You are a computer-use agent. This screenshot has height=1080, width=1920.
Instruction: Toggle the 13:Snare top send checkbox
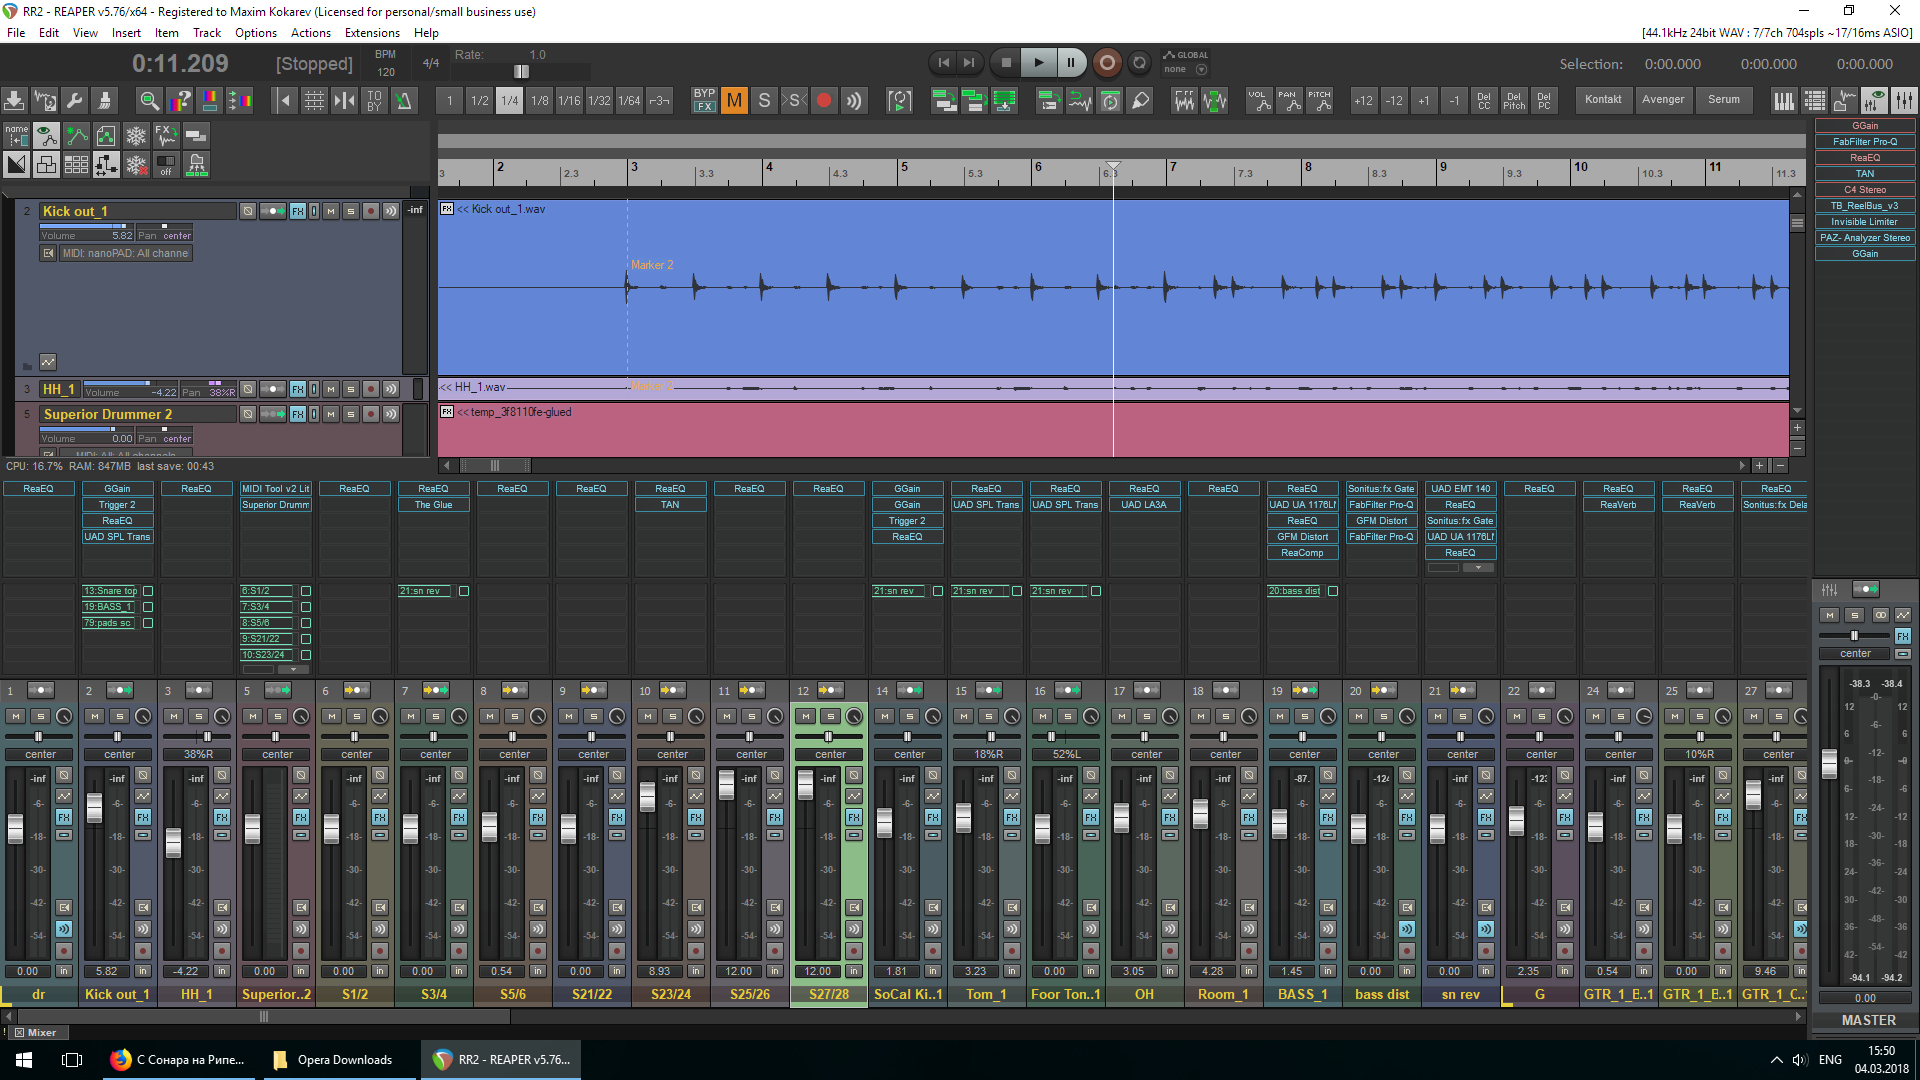tap(148, 591)
